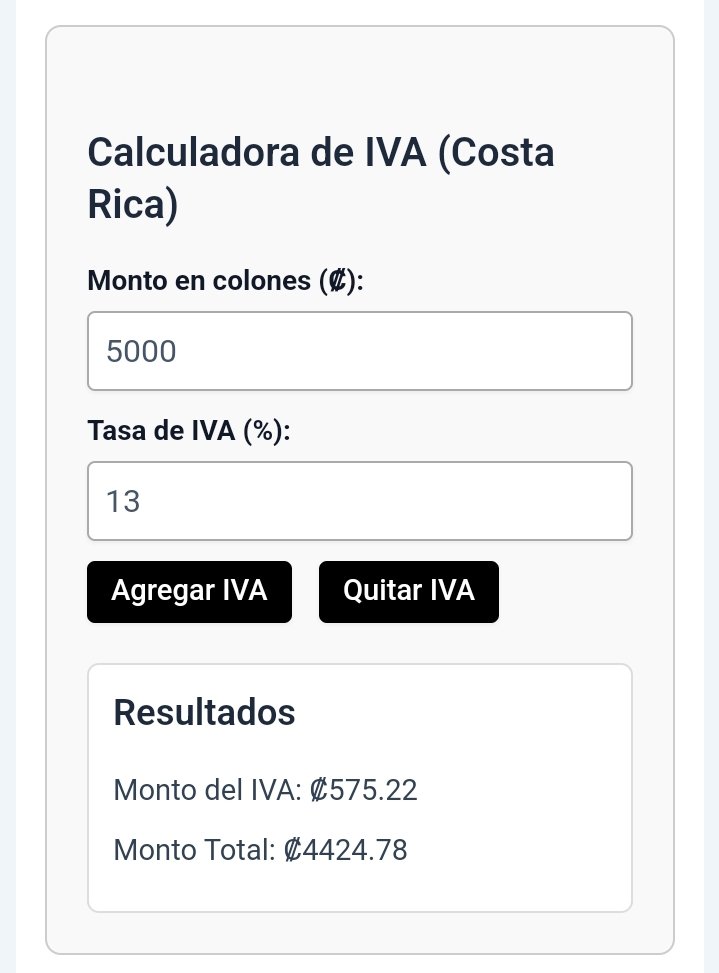The width and height of the screenshot is (719, 973).
Task: Click the word 'Costa' in the title
Action: [496, 152]
